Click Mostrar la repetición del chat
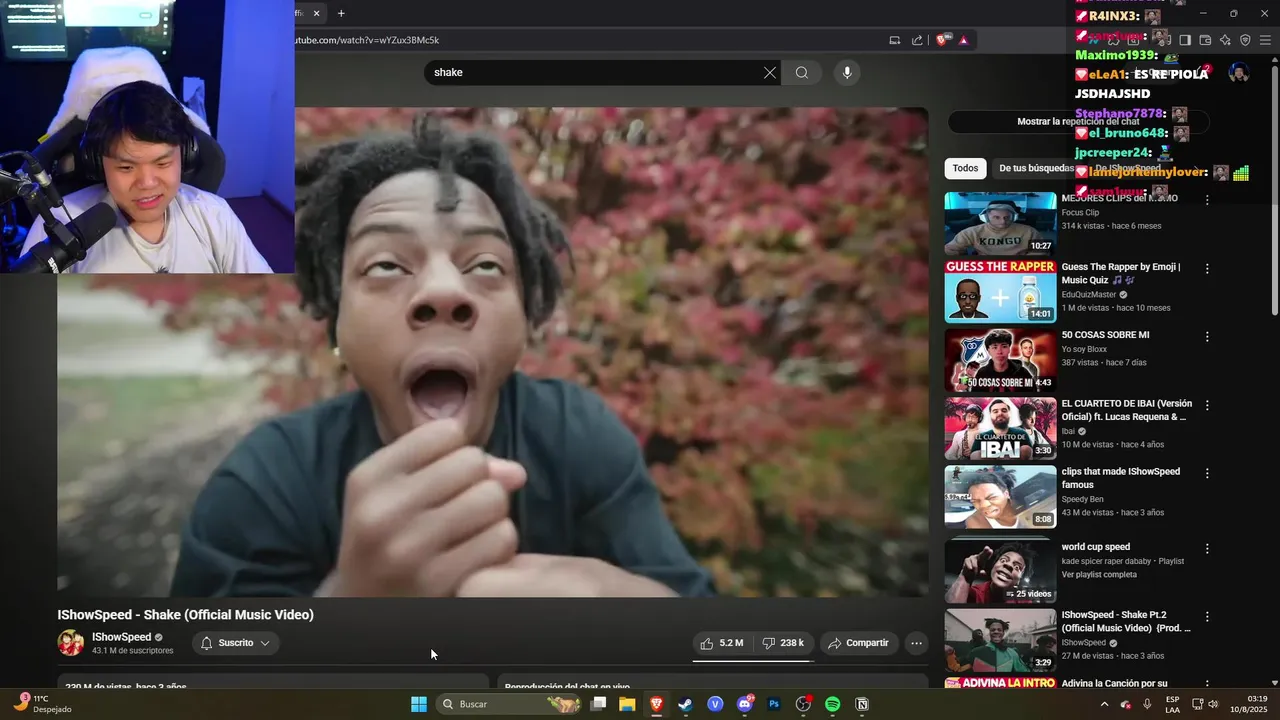The height and width of the screenshot is (720, 1280). pyautogui.click(x=1078, y=122)
